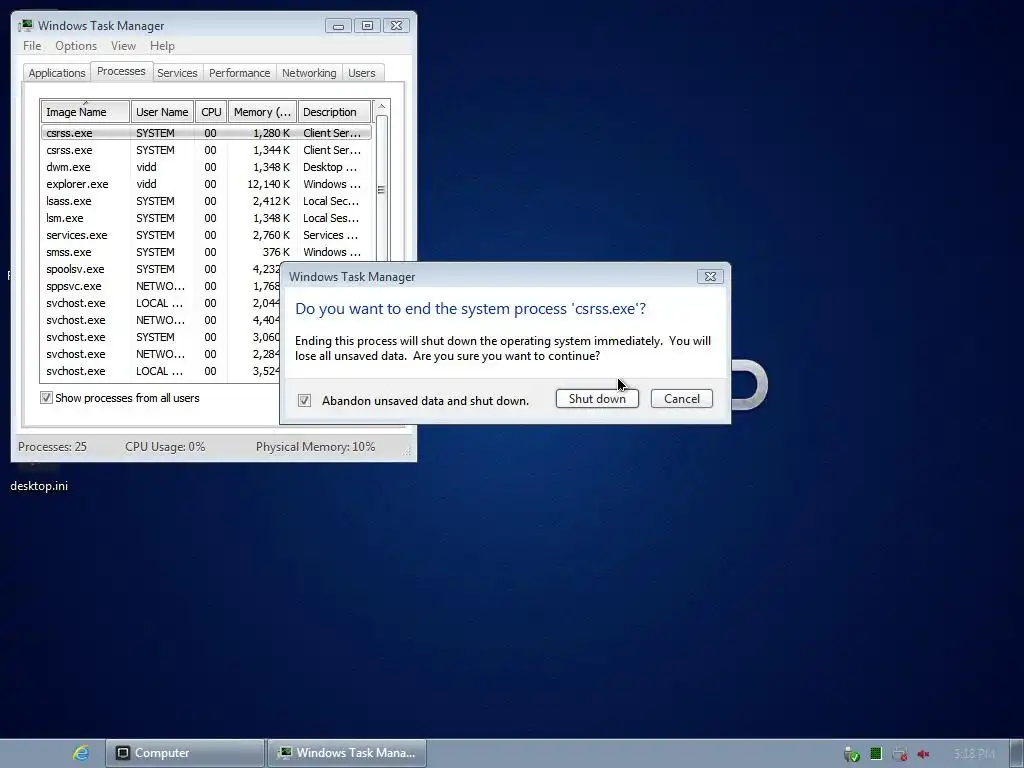Open the Performance tab
Viewport: 1024px width, 768px height.
239,72
